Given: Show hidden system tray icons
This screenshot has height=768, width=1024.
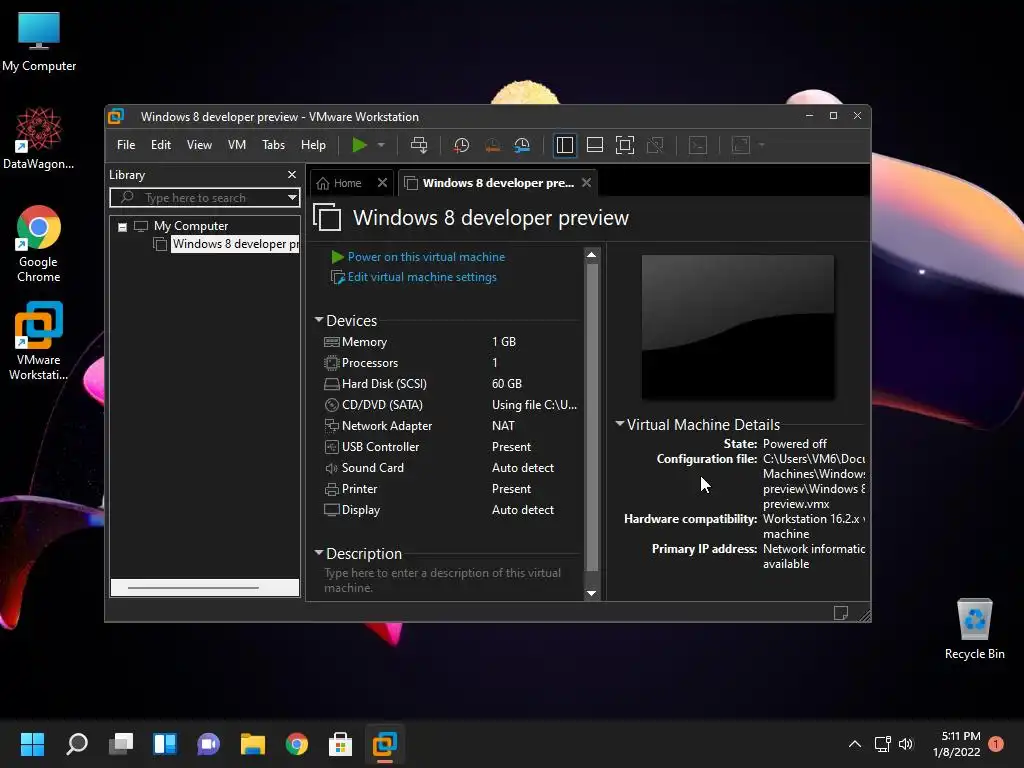Looking at the screenshot, I should 854,744.
